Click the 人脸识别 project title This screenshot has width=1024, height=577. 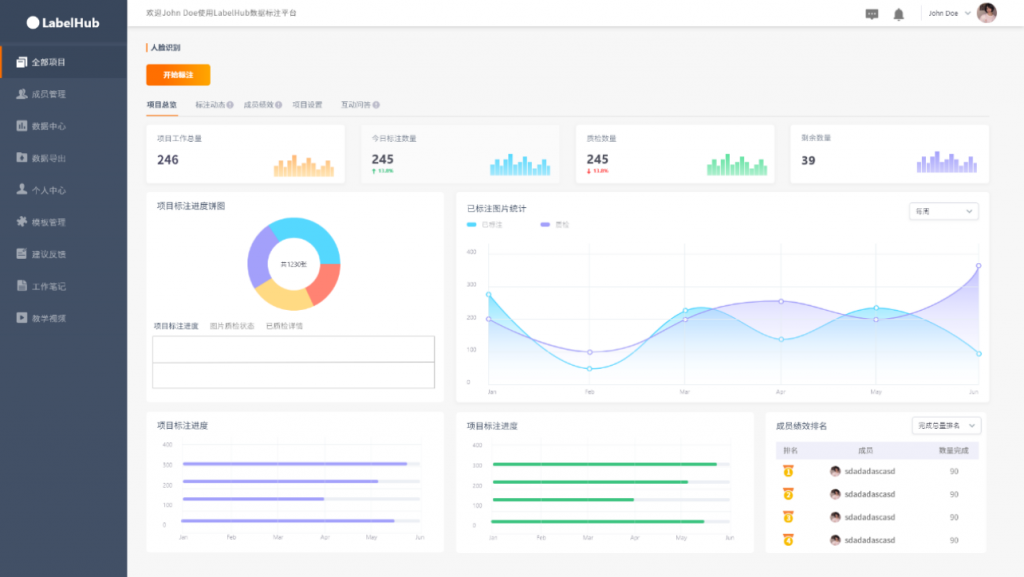coord(166,48)
